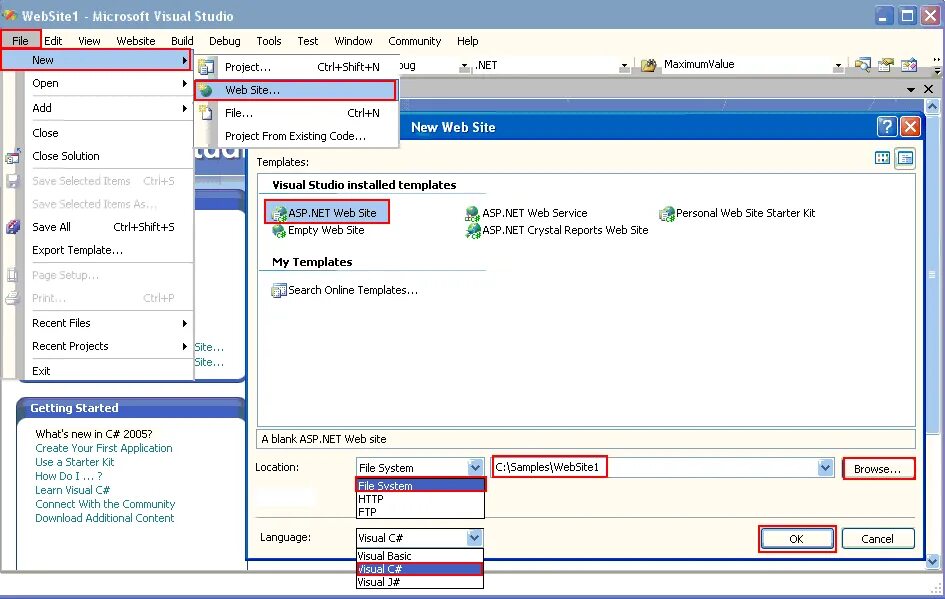Open the Edit menu
Image resolution: width=945 pixels, height=599 pixels.
(x=53, y=41)
